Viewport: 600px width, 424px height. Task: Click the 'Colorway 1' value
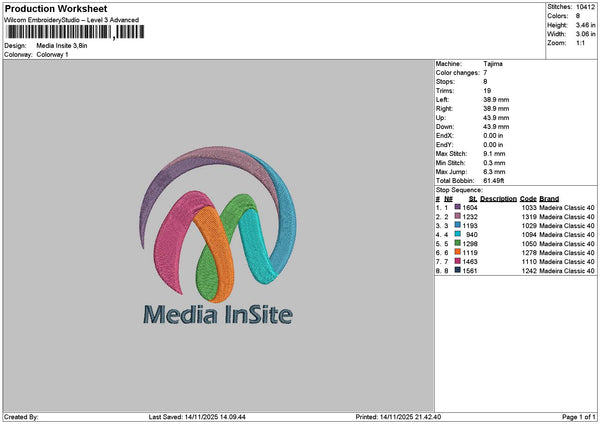tap(52, 55)
